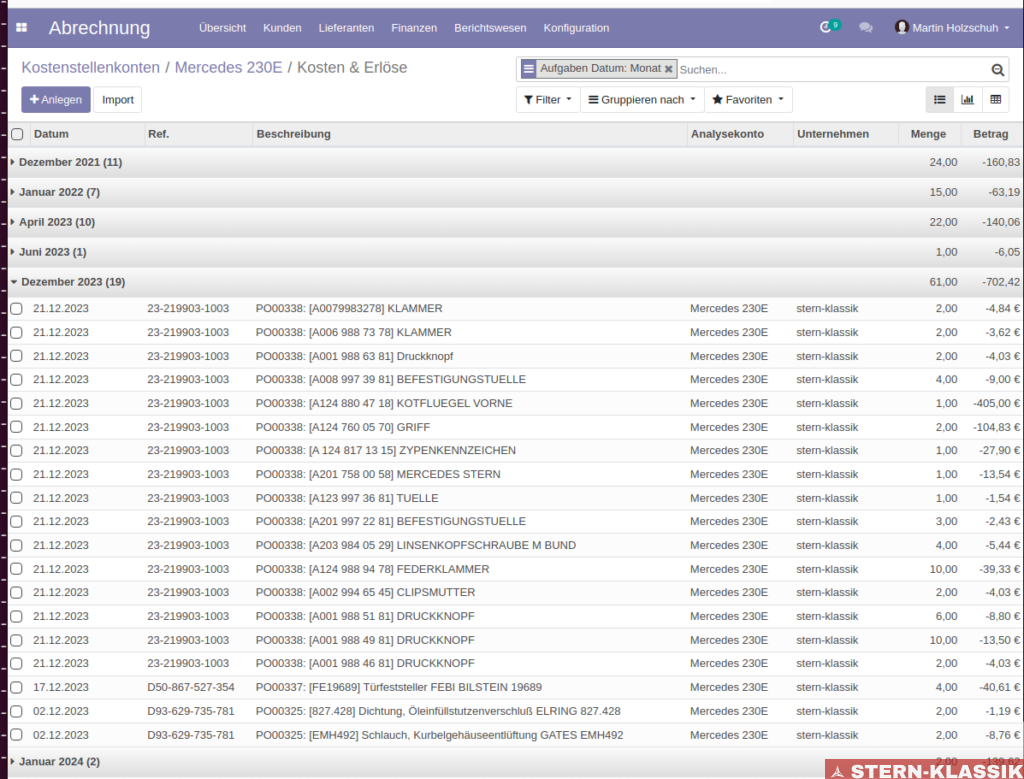Open BEFESTIGUNGSTUELLE A008 997 39 81 entry

coord(391,379)
